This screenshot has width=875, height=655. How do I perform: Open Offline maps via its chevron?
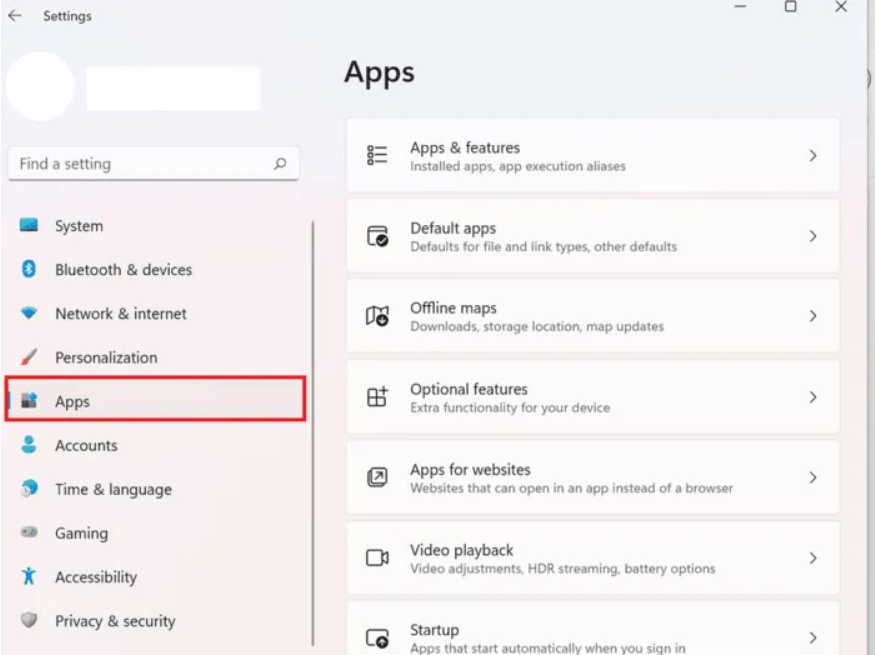813,316
